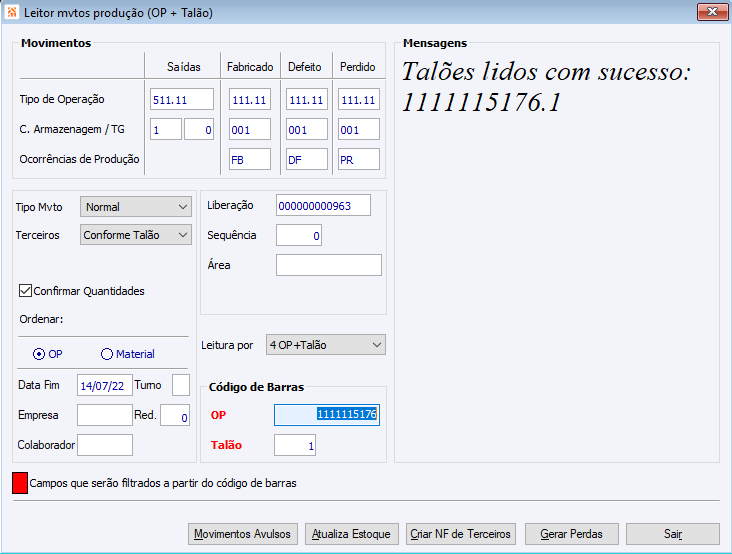Click Defeito C. Armazenagem field 001

coord(307,129)
